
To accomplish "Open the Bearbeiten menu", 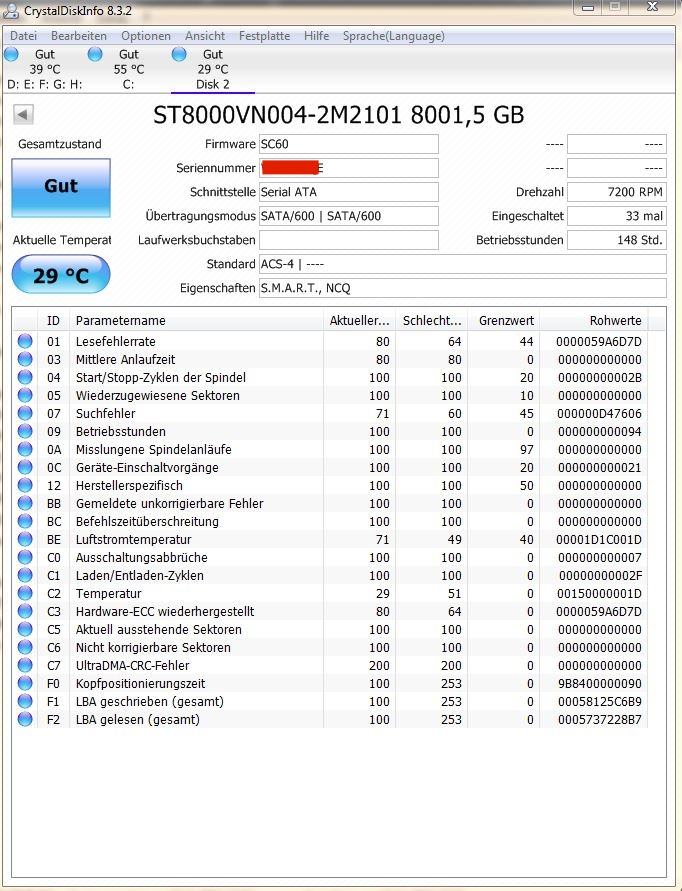I will (79, 36).
